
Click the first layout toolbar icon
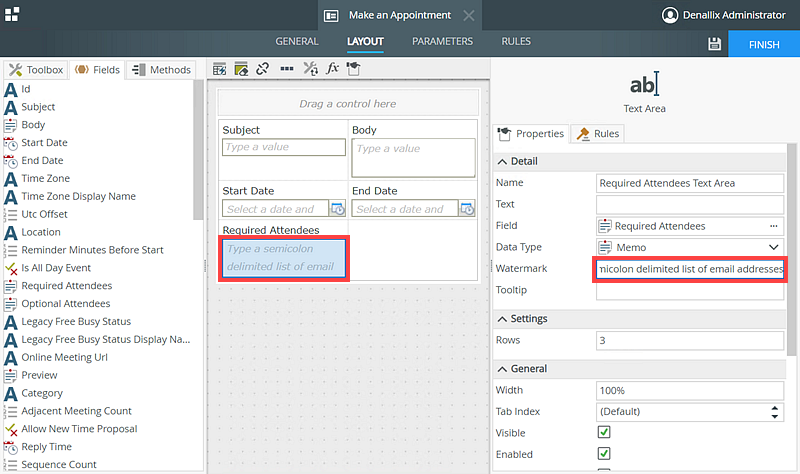[219, 69]
